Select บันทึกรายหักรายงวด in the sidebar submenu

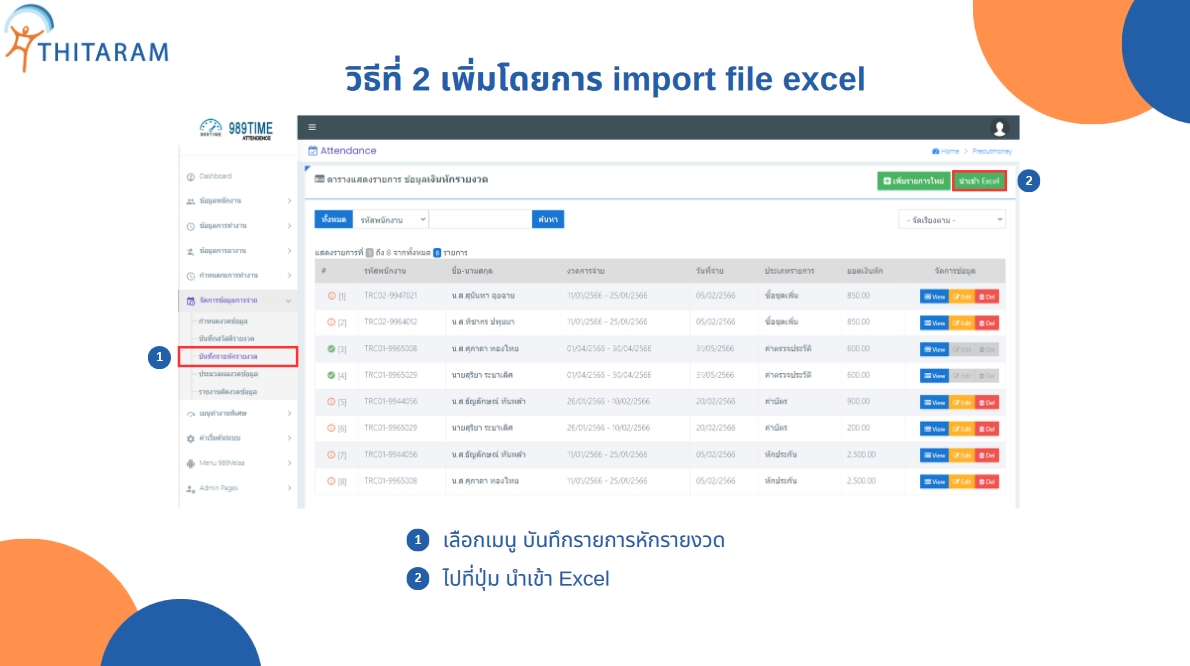point(228,356)
